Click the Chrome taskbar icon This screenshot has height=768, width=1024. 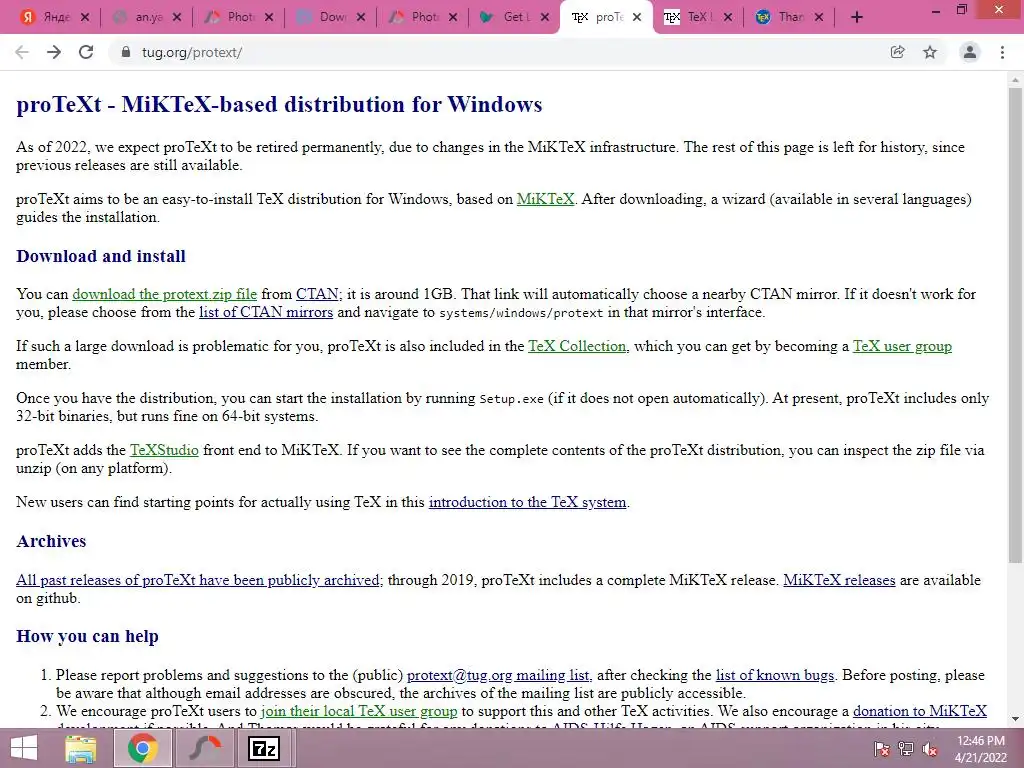coord(142,748)
